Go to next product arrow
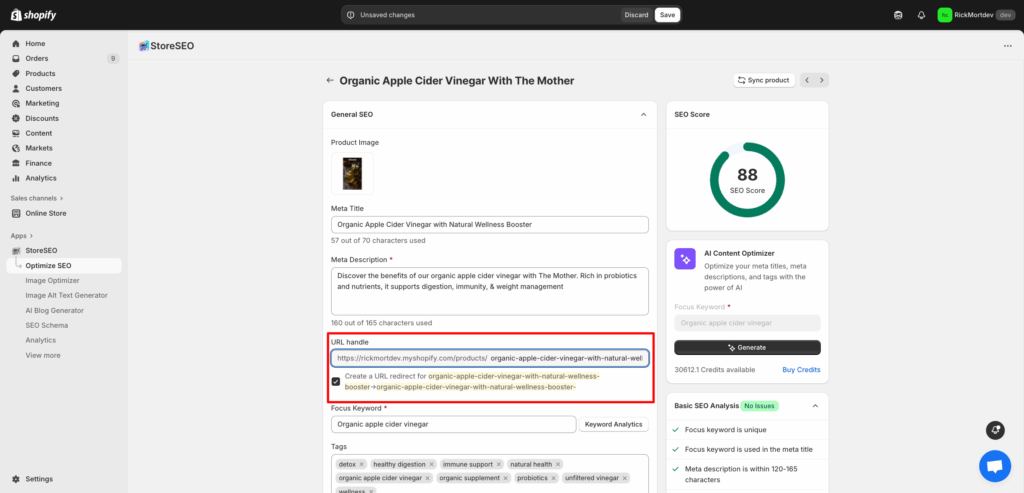 tap(822, 80)
